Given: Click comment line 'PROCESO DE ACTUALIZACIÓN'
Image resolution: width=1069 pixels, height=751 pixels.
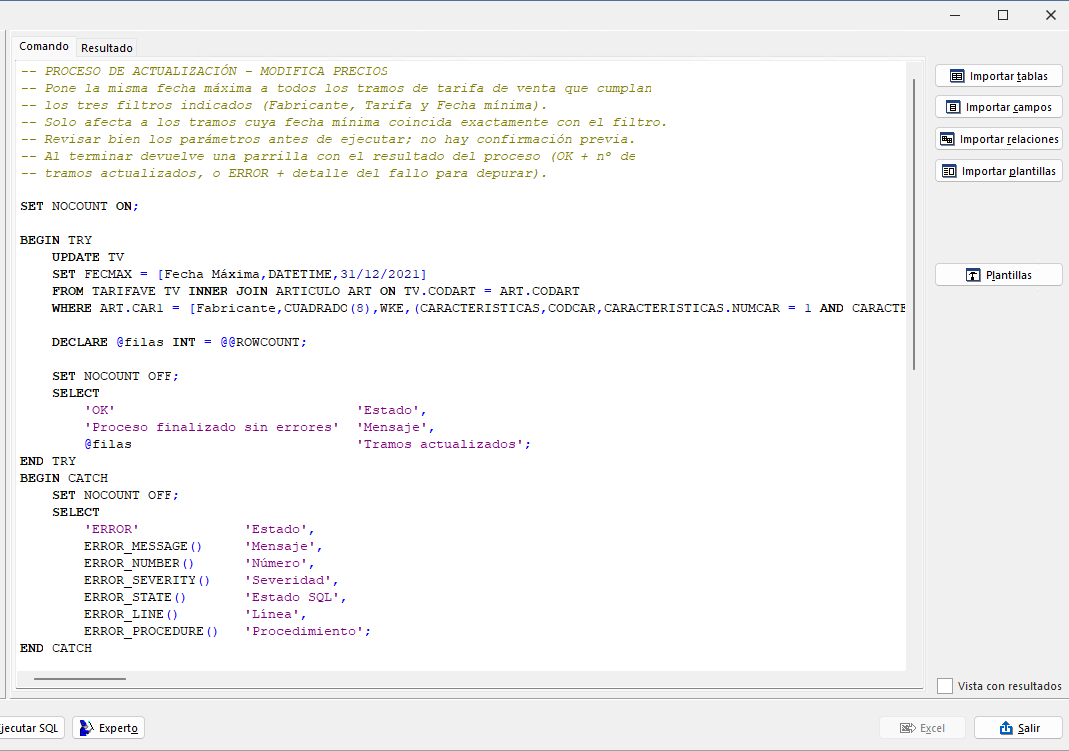Looking at the screenshot, I should [204, 72].
